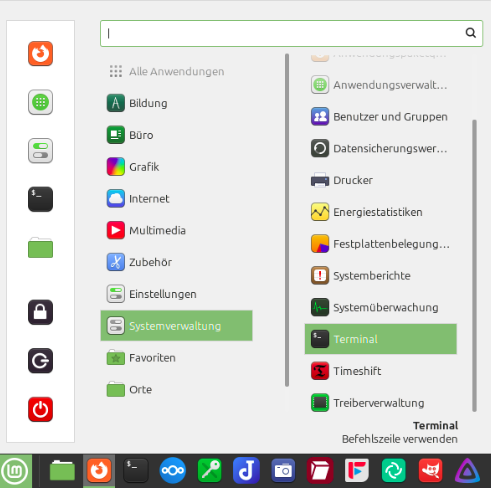Screen dimensions: 491x488
Task: Launch the screenshot camera app in taskbar
Action: click(283, 470)
